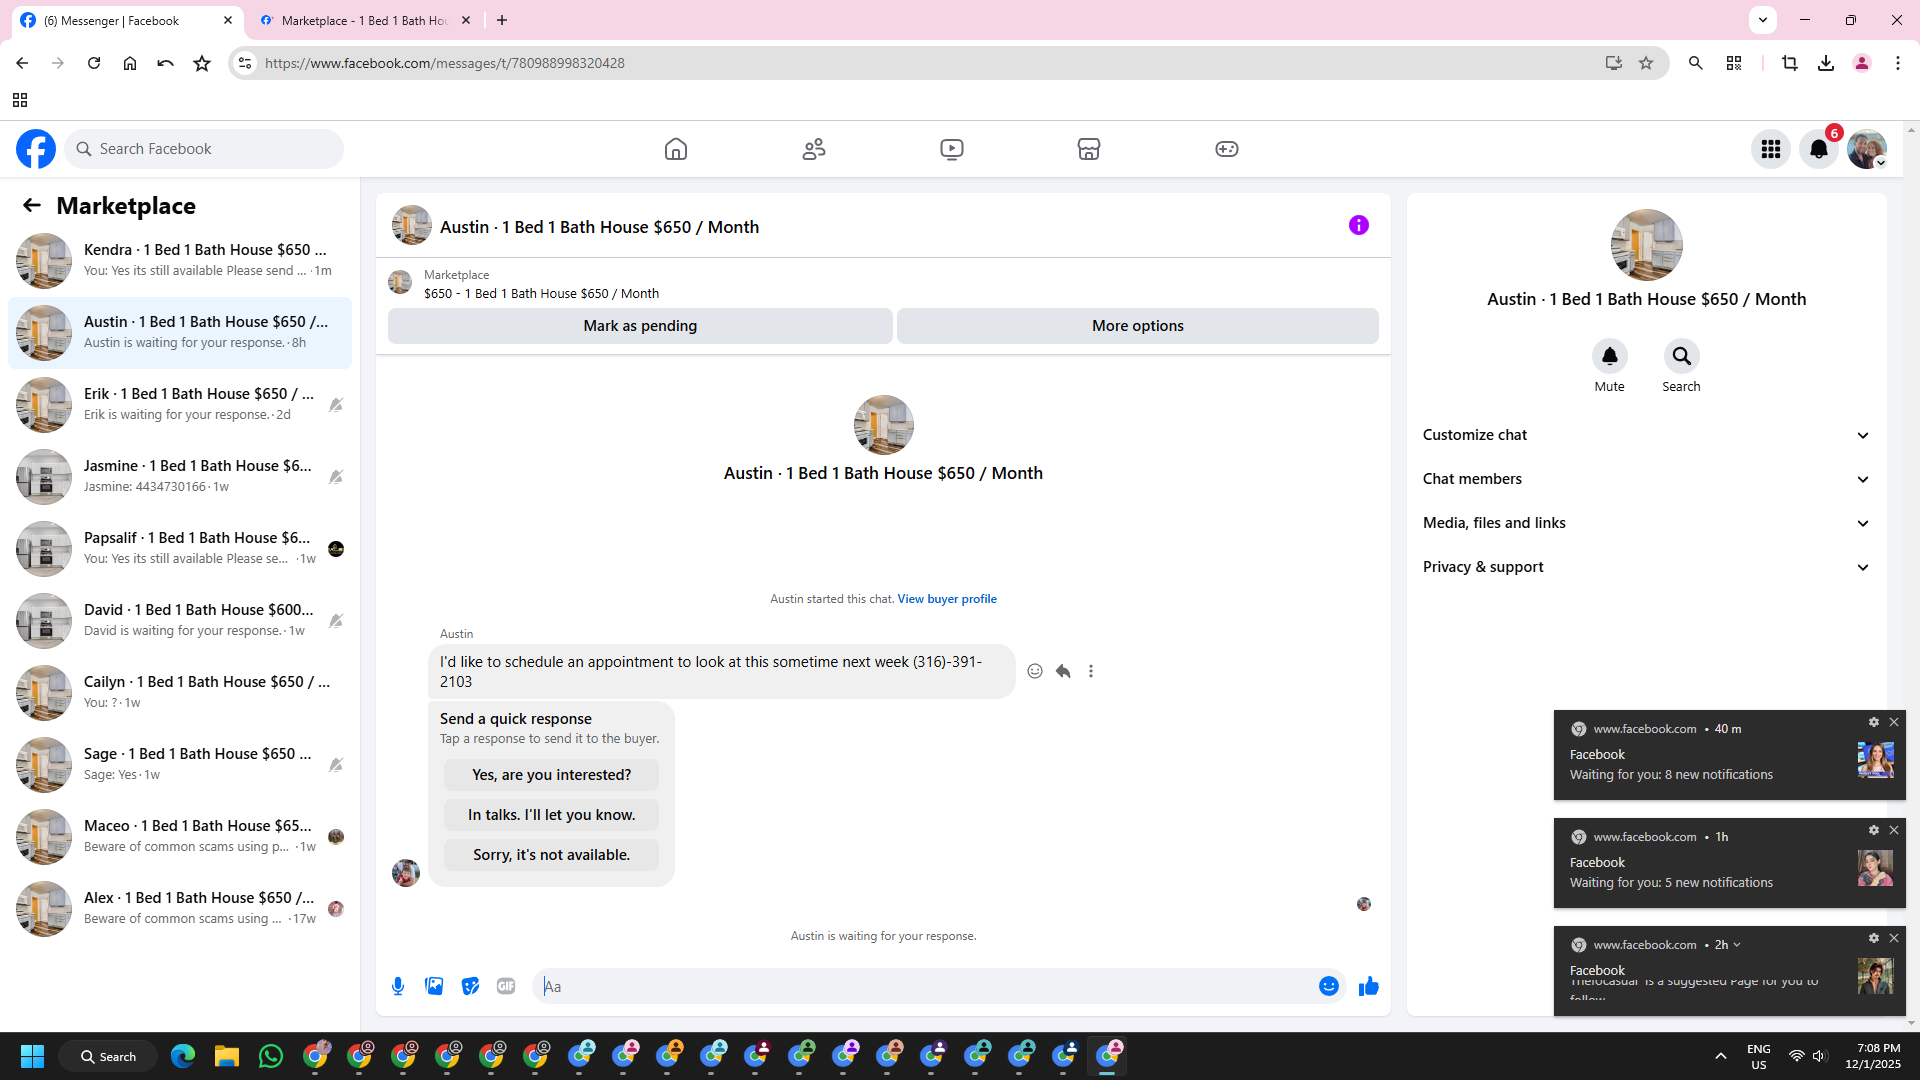
Task: Open Windows Start menu
Action: click(x=32, y=1056)
